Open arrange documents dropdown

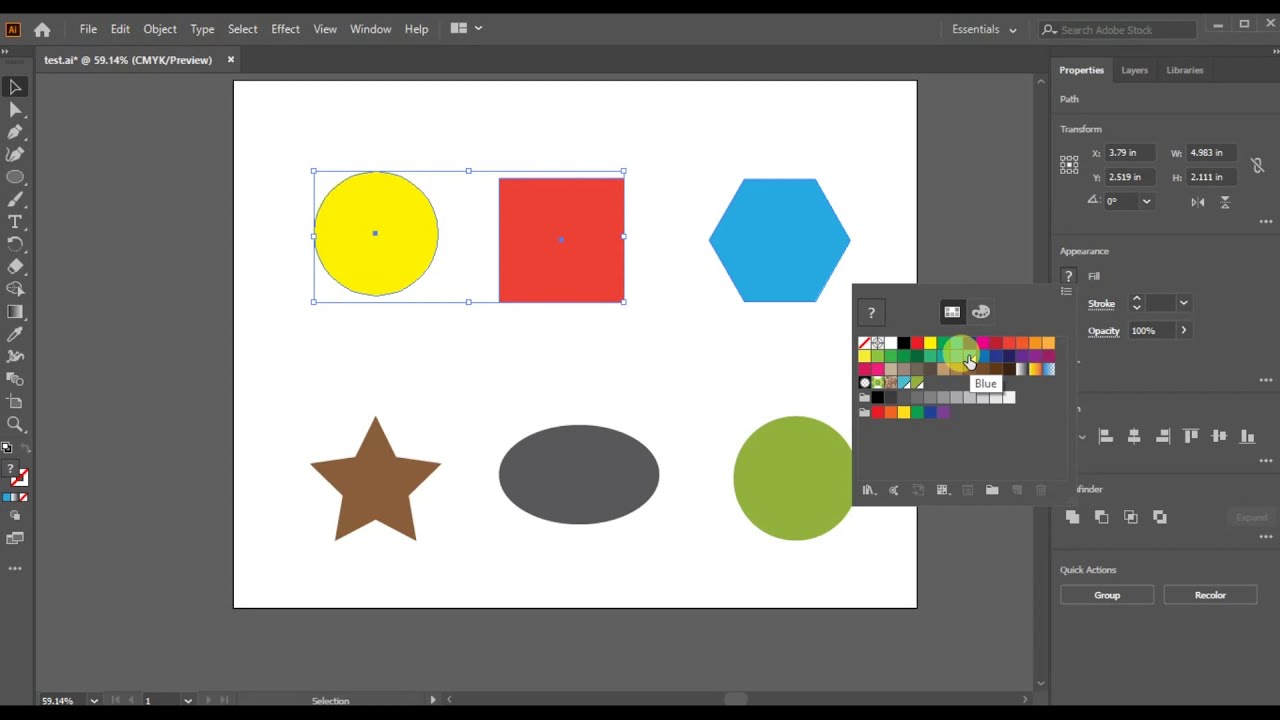pos(466,28)
